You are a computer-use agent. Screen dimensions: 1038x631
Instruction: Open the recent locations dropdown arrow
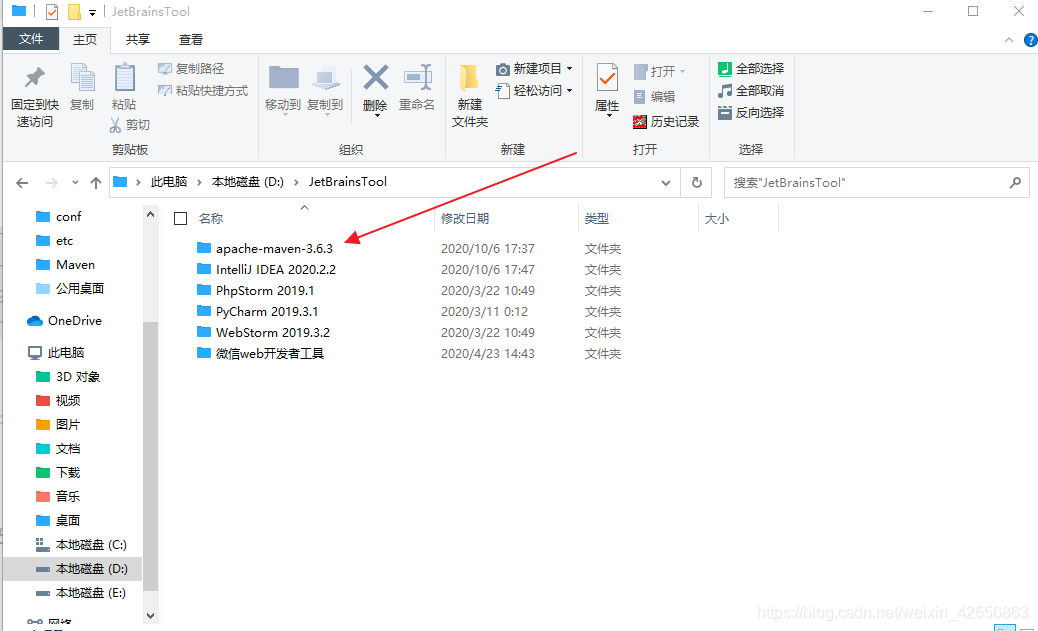point(75,183)
